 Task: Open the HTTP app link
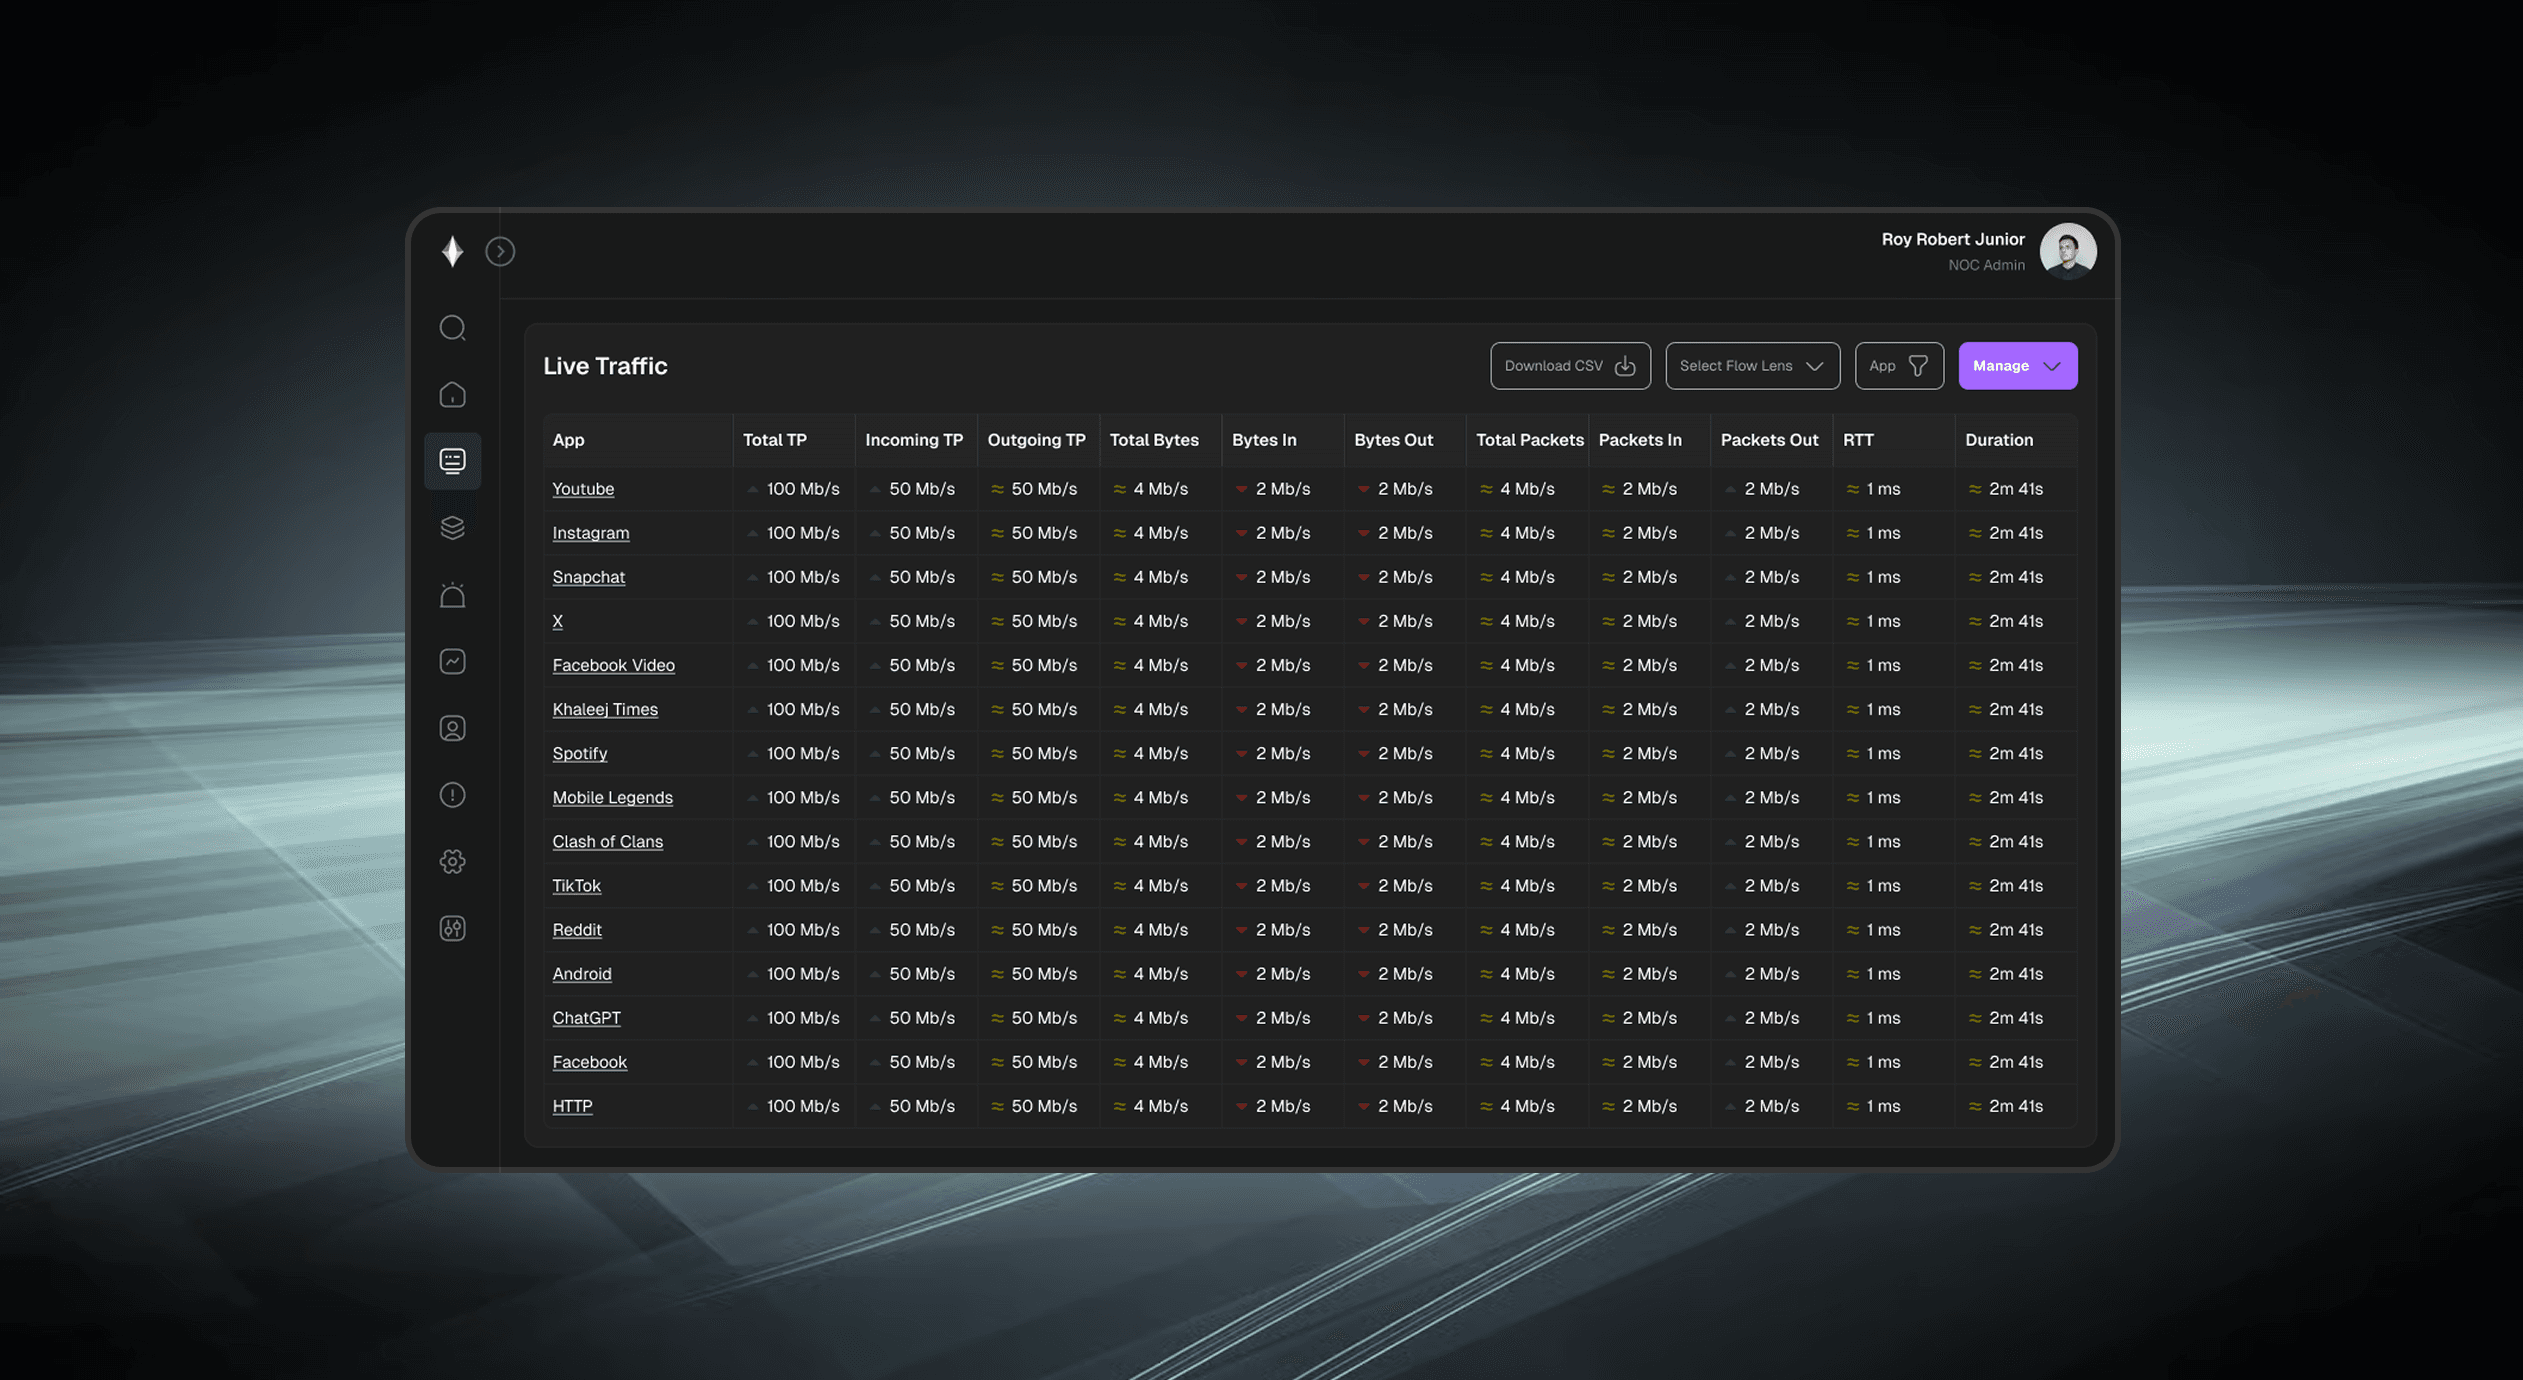pos(573,1105)
